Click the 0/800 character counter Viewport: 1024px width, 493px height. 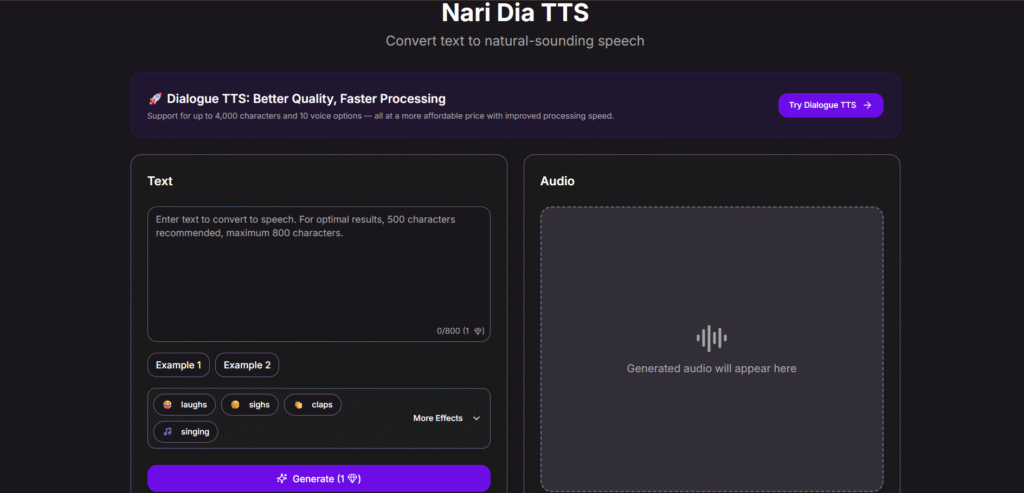click(460, 331)
